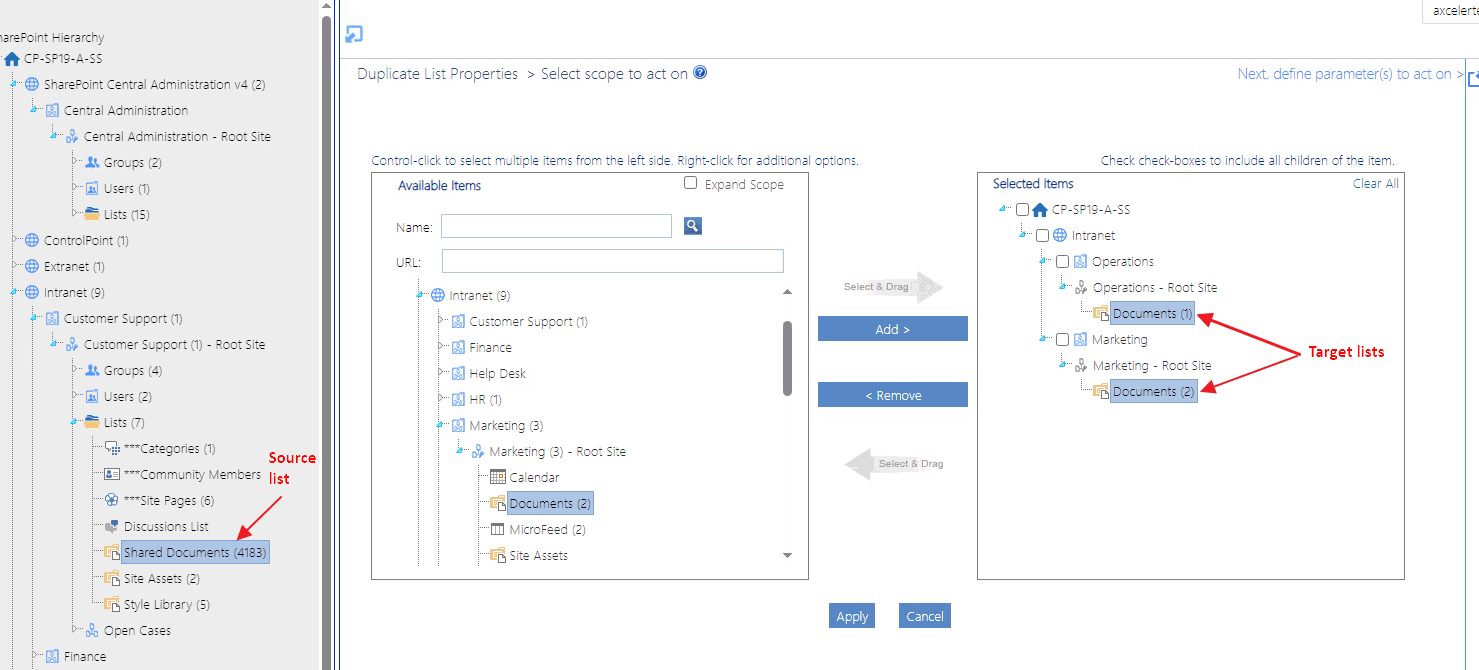Check the Intranet checkbox in Selected Items

(1042, 235)
